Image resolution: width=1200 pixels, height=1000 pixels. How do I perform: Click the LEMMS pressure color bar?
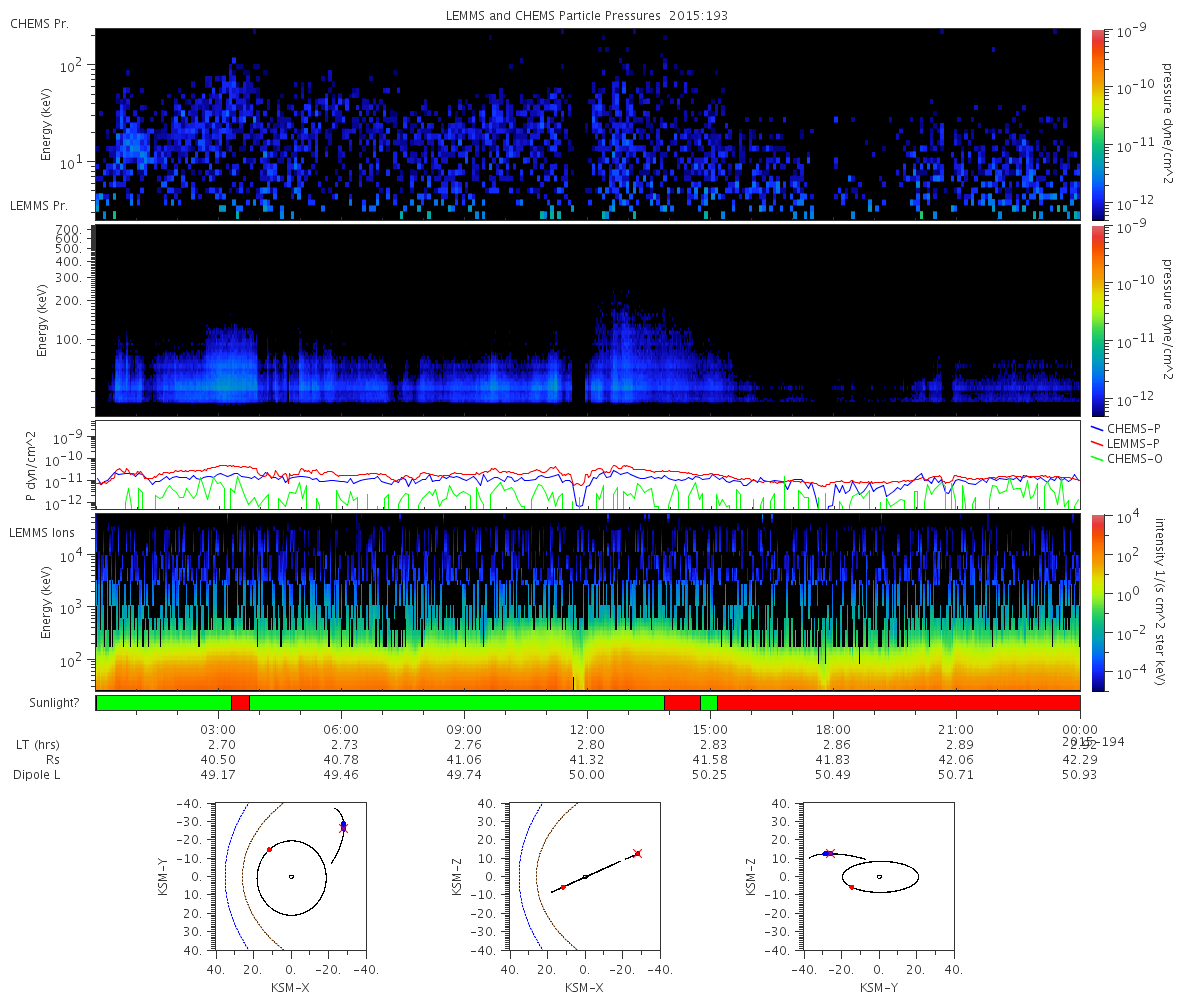pos(1098,320)
